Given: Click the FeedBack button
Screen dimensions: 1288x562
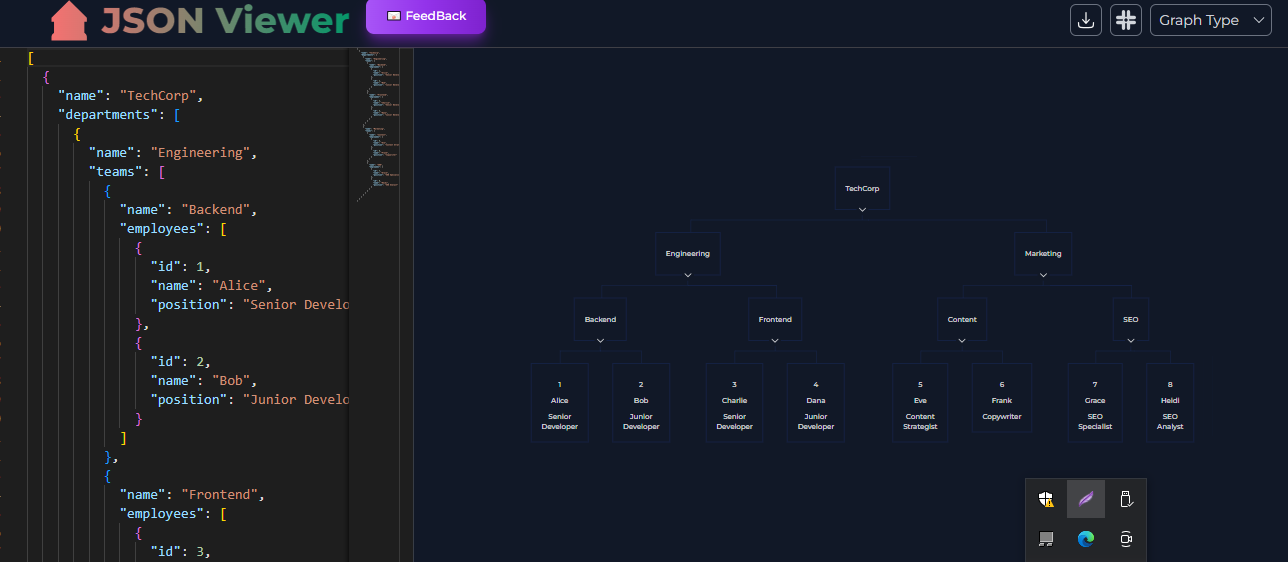Looking at the screenshot, I should [x=426, y=16].
